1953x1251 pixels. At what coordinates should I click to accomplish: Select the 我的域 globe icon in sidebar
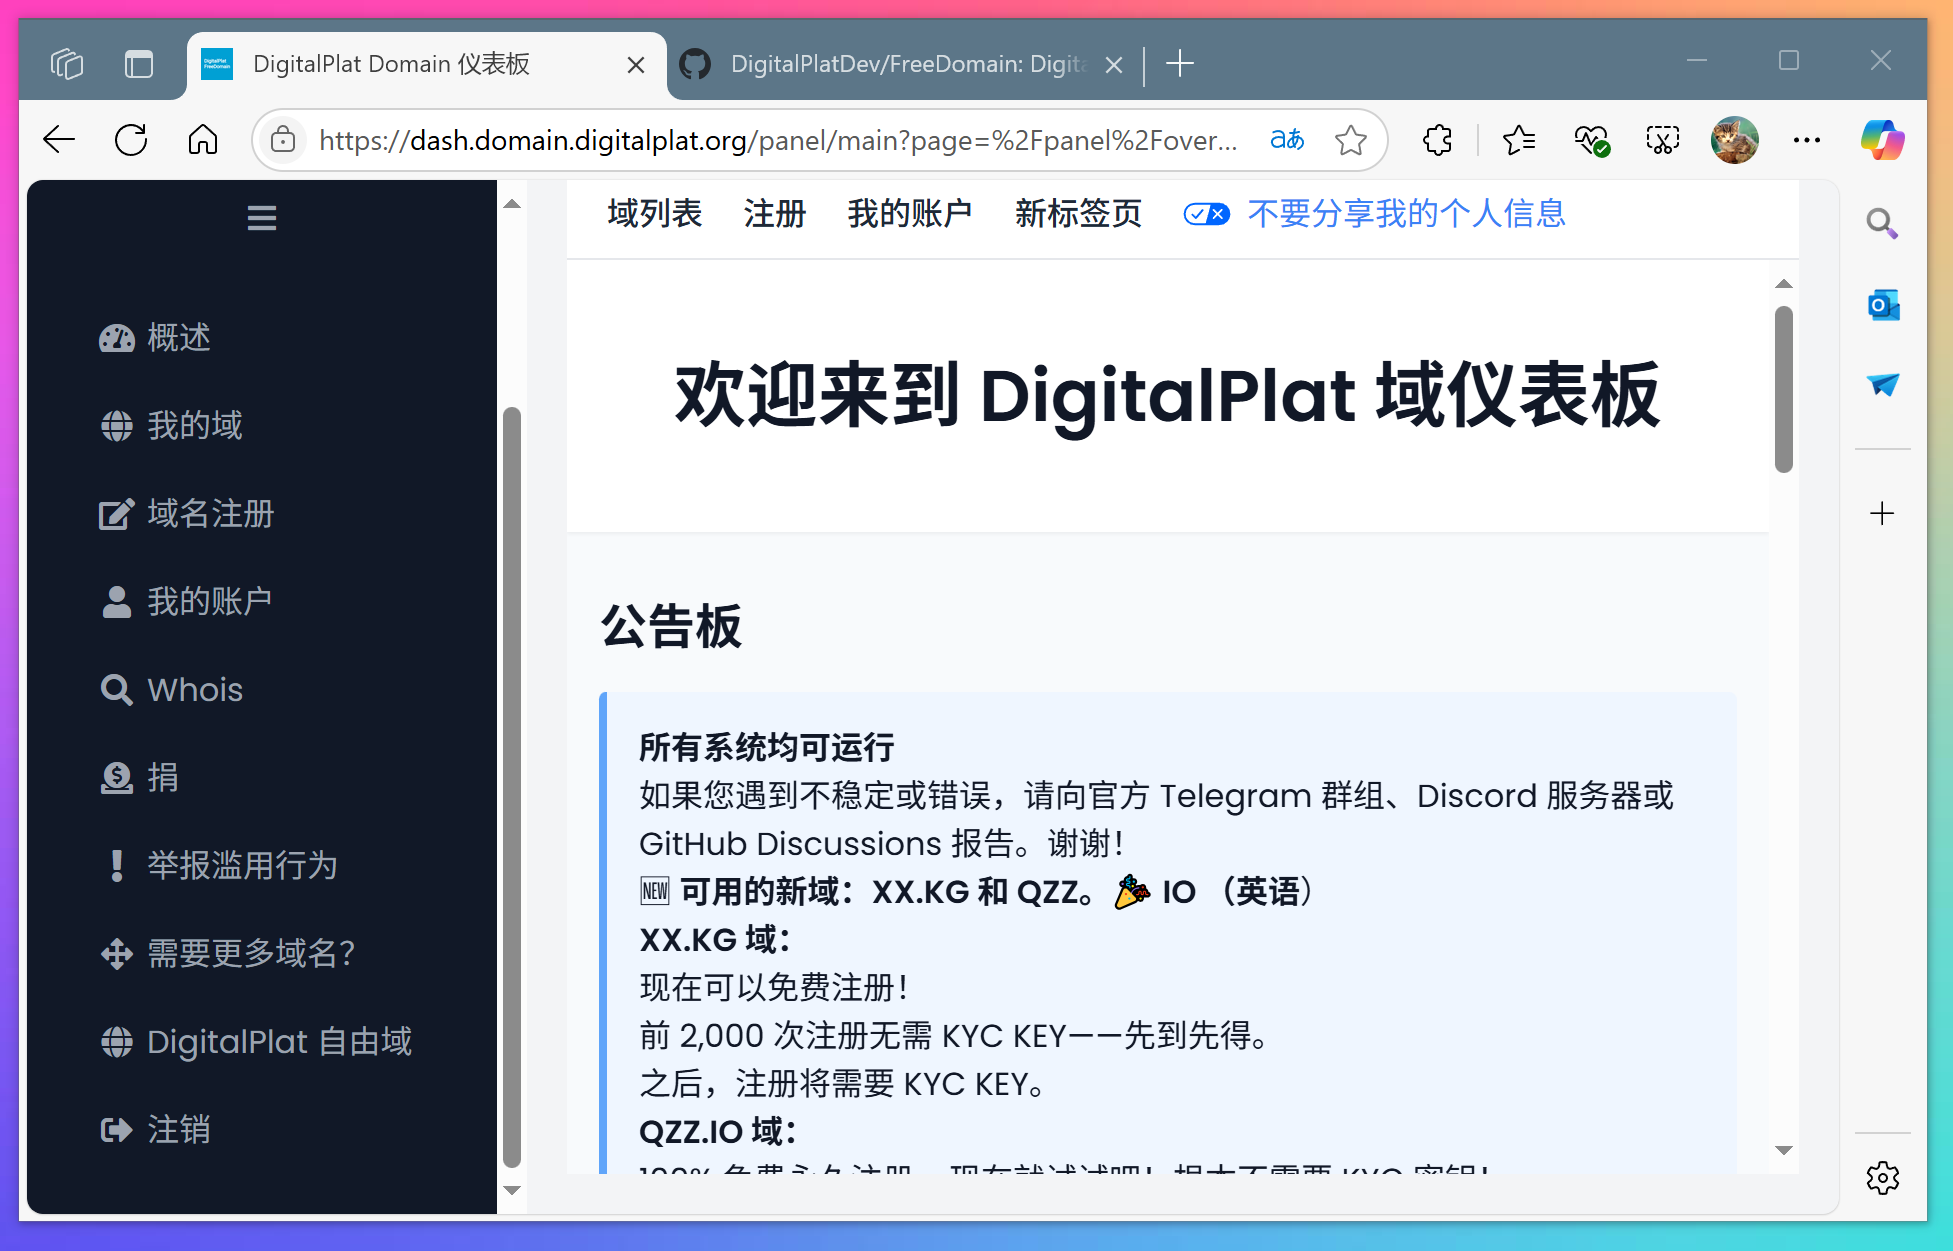tap(117, 425)
